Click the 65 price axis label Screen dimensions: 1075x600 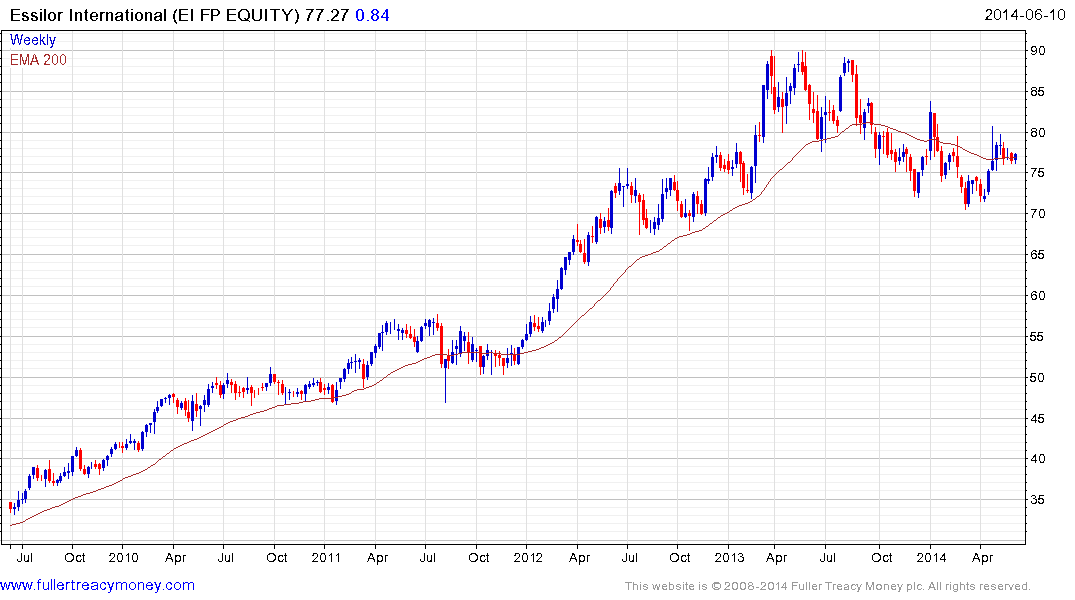click(1037, 254)
